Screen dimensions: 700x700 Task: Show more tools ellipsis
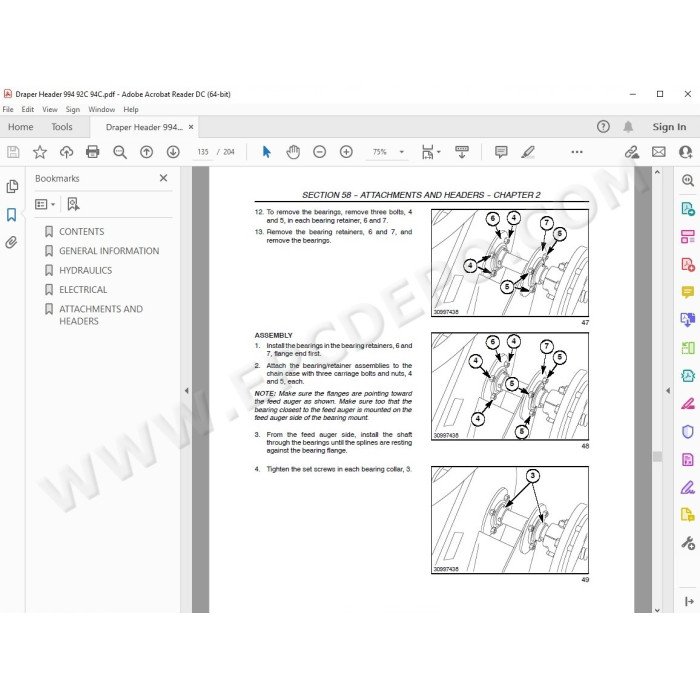(x=577, y=152)
